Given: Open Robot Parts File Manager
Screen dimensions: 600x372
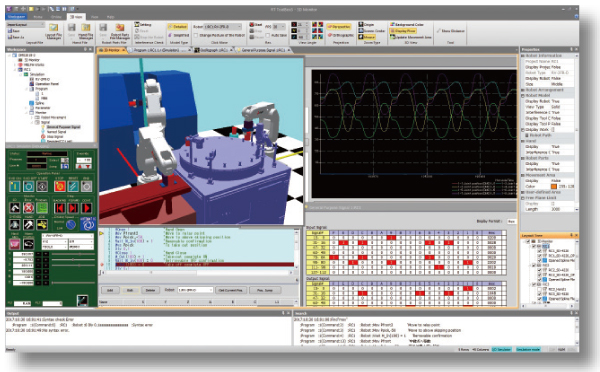Looking at the screenshot, I should (120, 31).
